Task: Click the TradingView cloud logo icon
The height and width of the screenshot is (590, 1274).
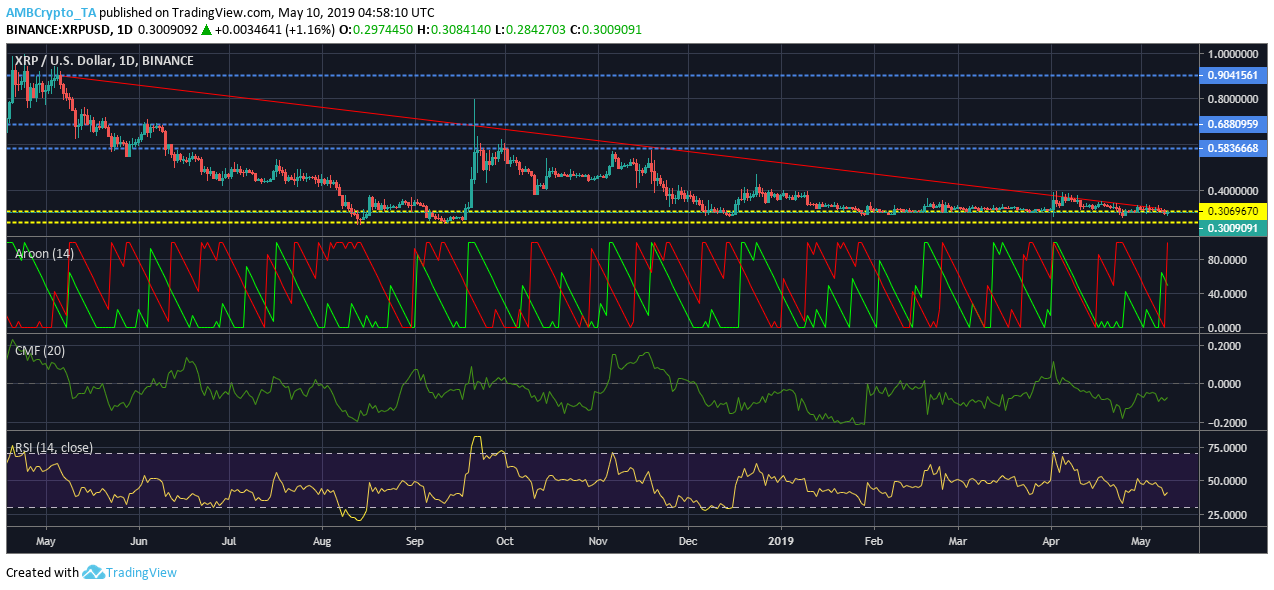Action: pyautogui.click(x=93, y=573)
